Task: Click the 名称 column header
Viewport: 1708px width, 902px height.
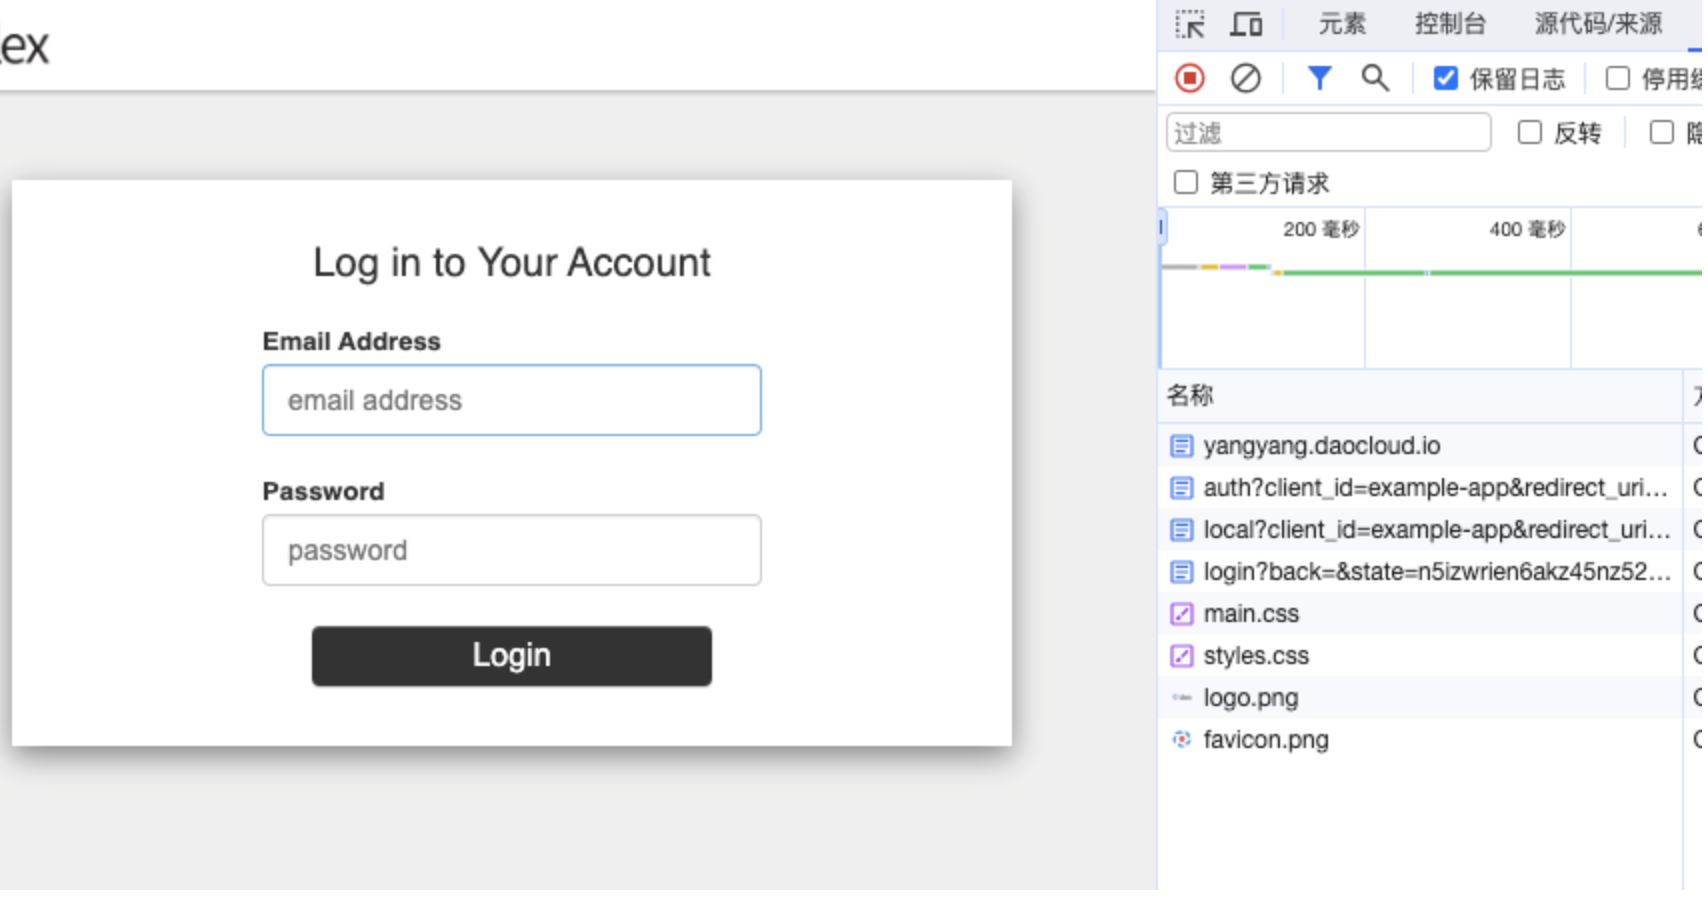Action: (x=1190, y=396)
